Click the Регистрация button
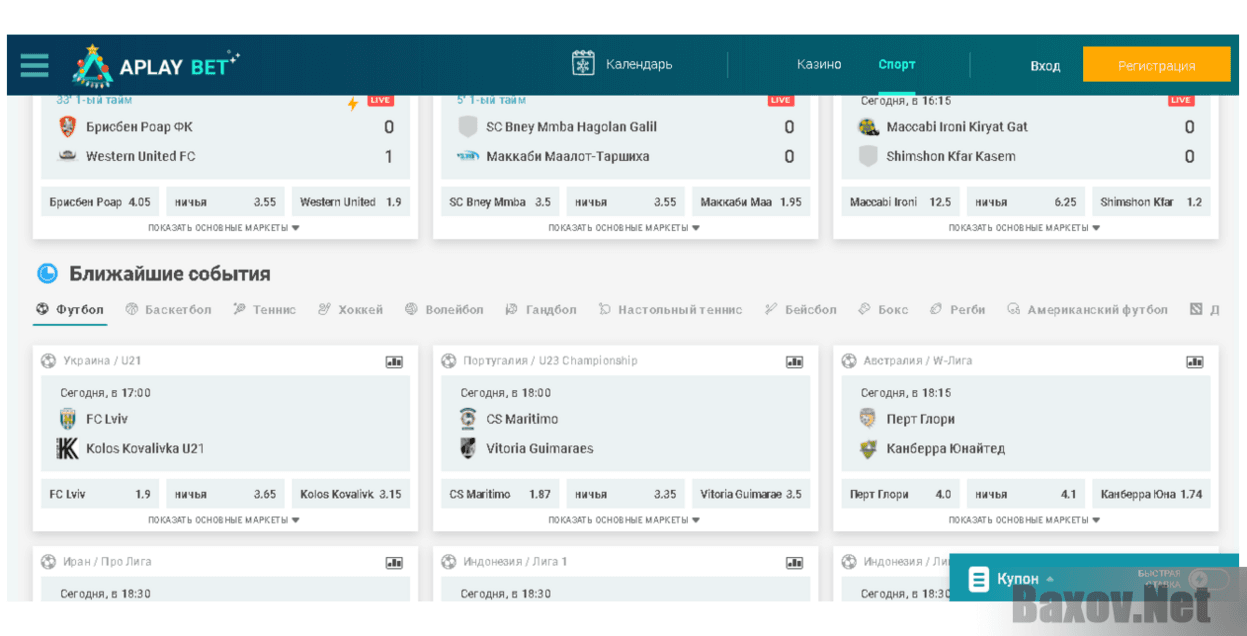 (x=1156, y=66)
